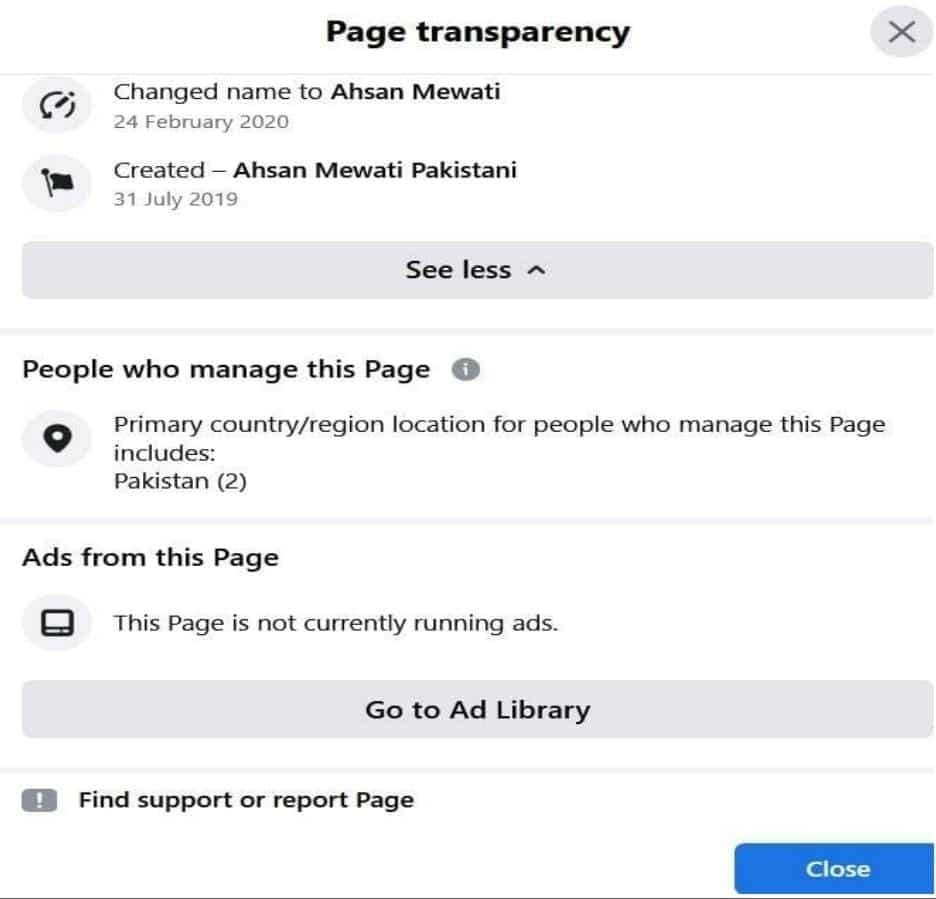
Task: Click the ads monitor icon
Action: tap(57, 623)
